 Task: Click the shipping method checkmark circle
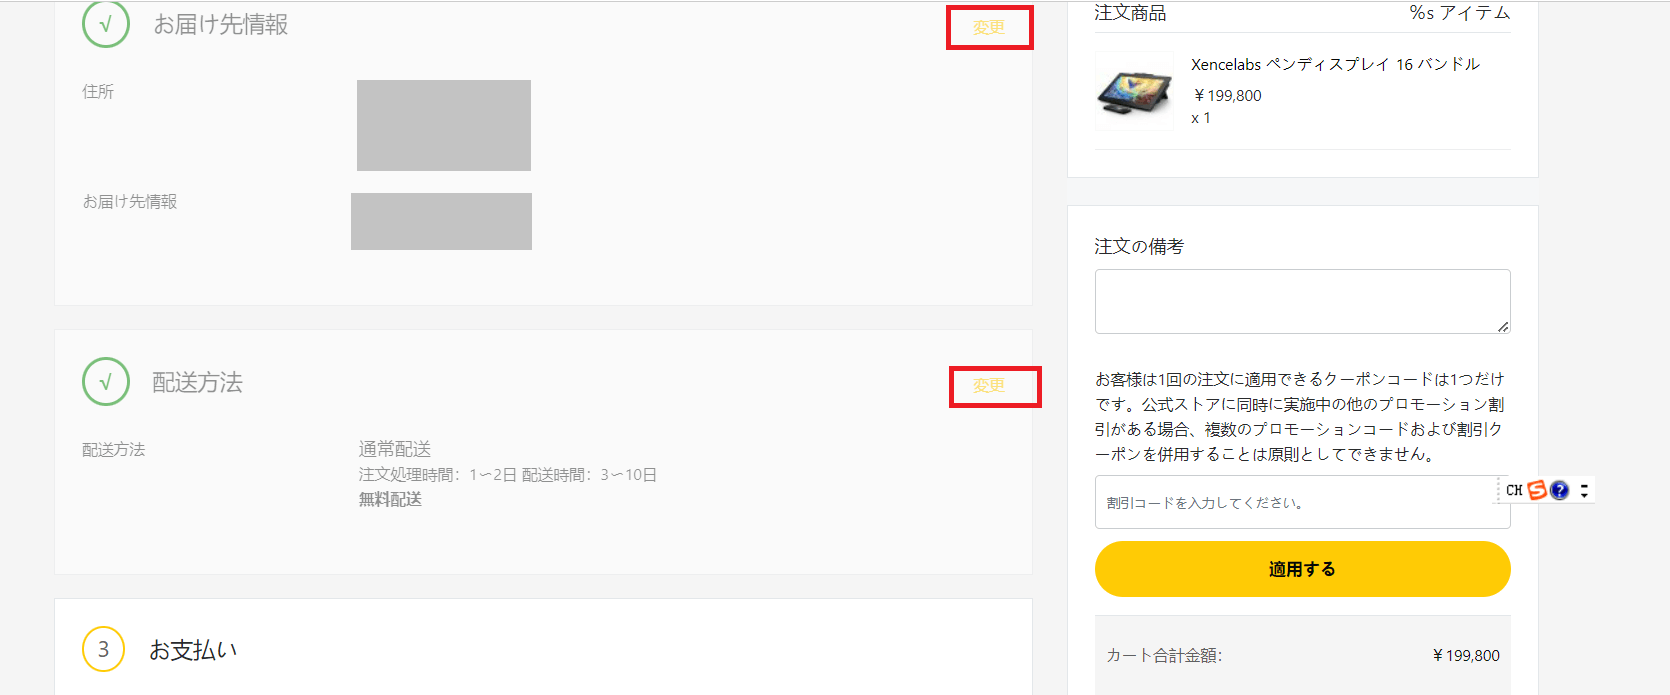[x=106, y=382]
